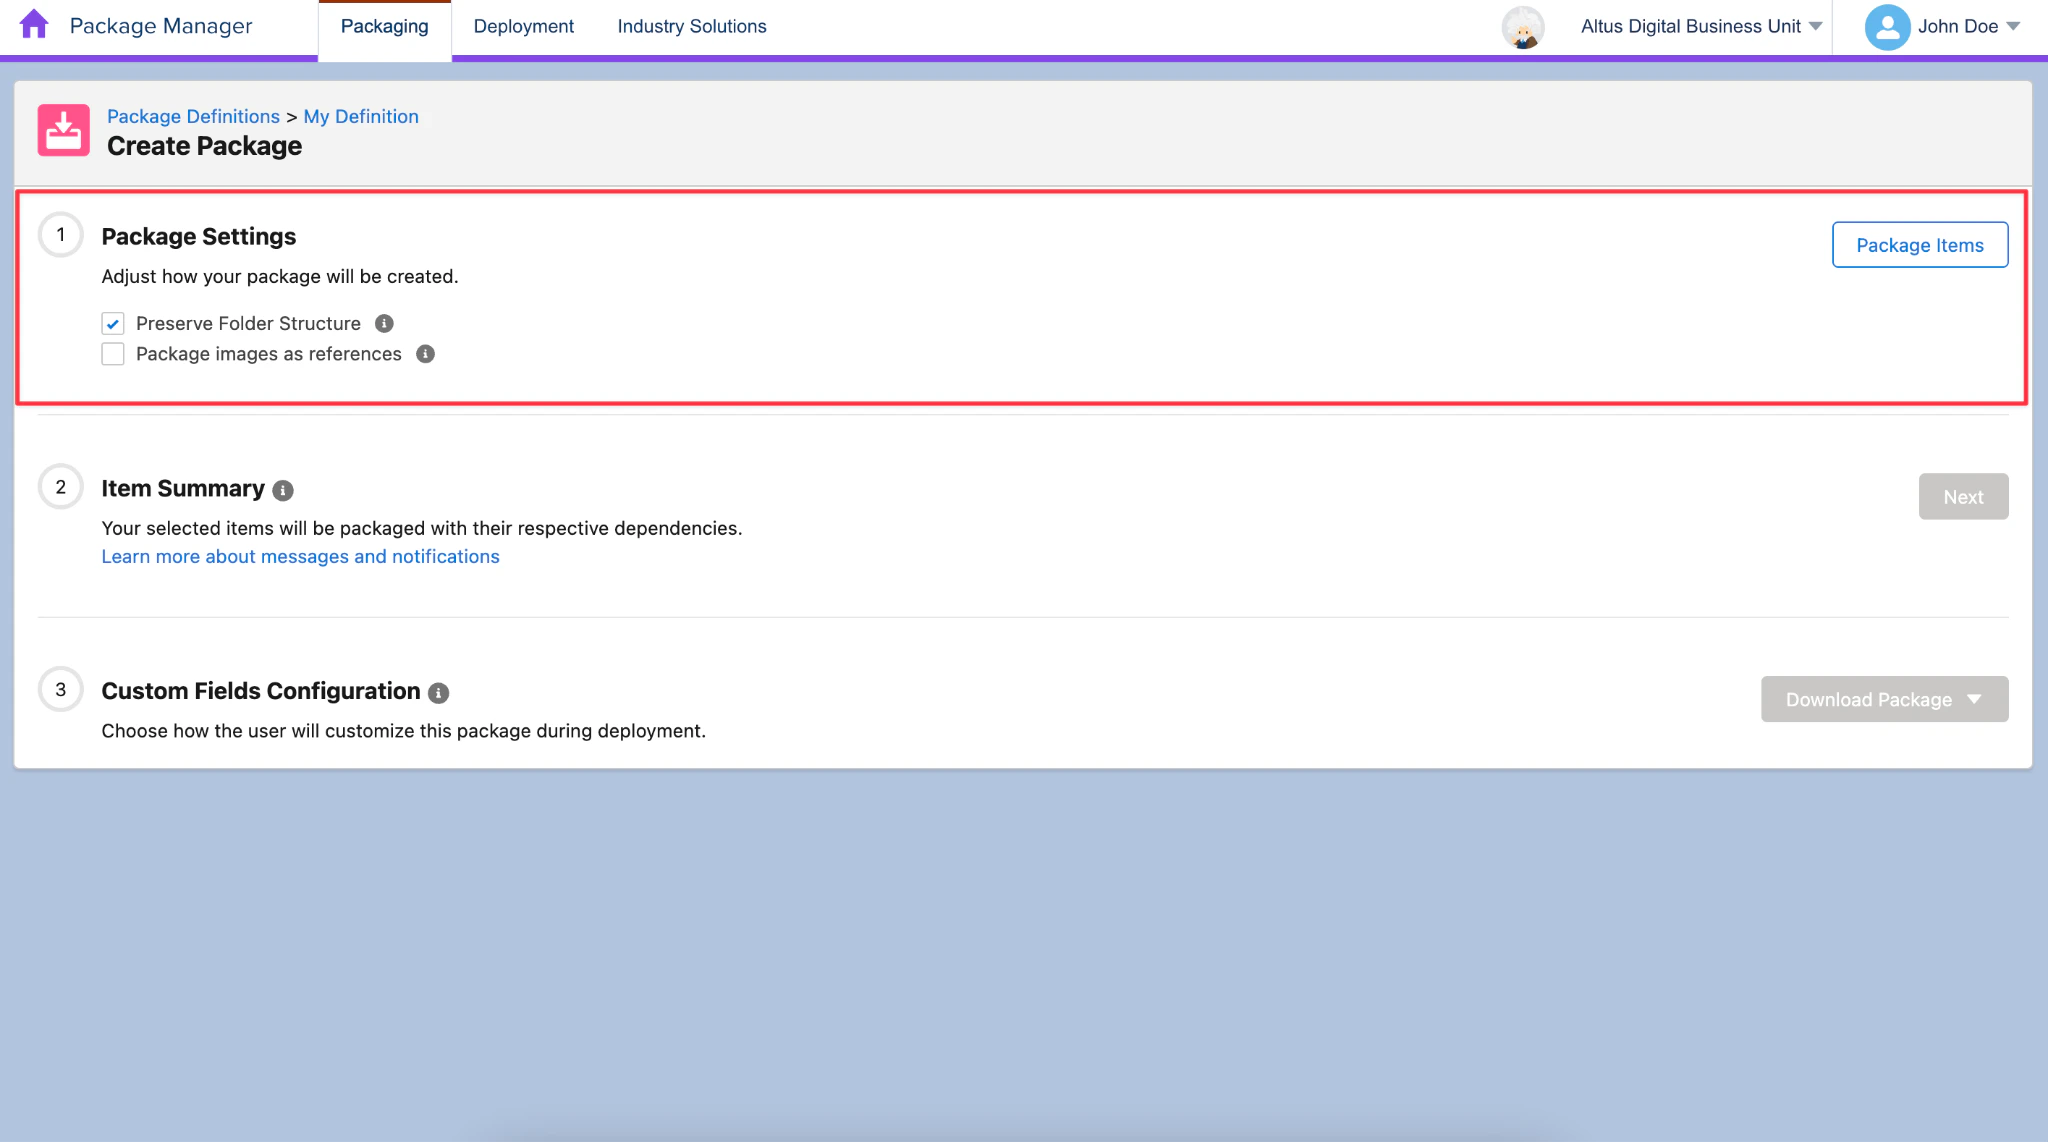Click the Einstein mascot avatar icon

tap(1523, 27)
